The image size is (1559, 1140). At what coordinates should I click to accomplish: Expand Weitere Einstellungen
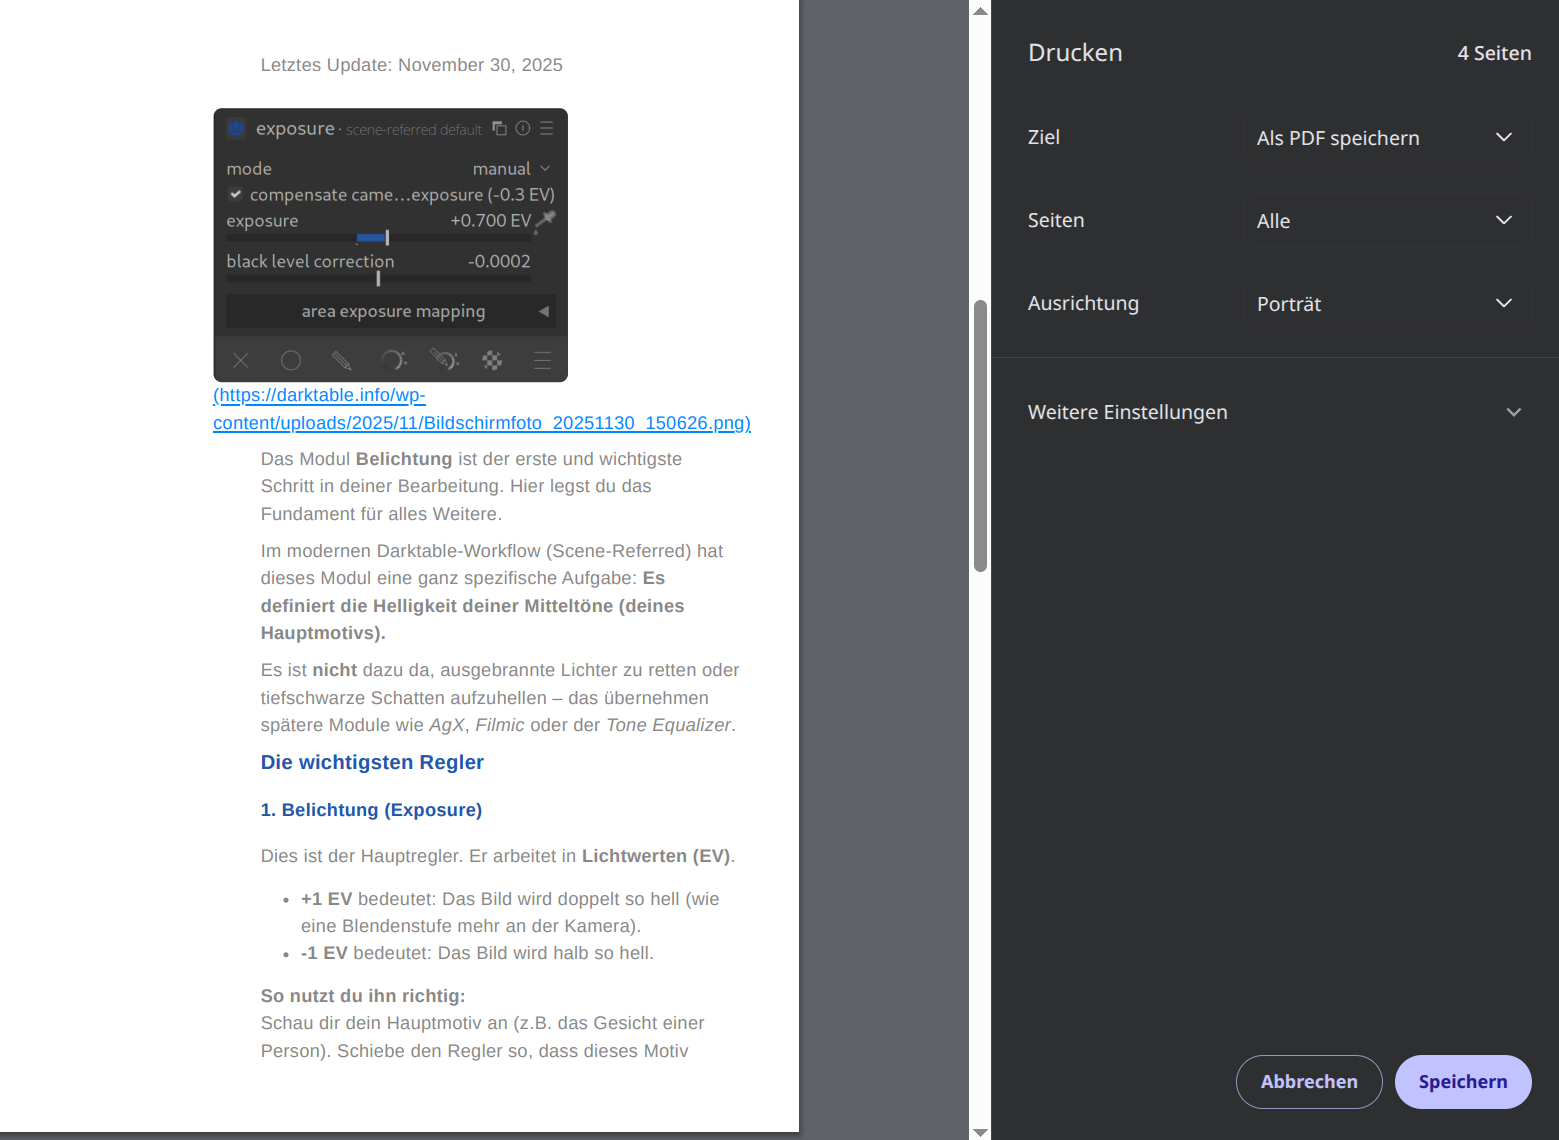[1275, 412]
